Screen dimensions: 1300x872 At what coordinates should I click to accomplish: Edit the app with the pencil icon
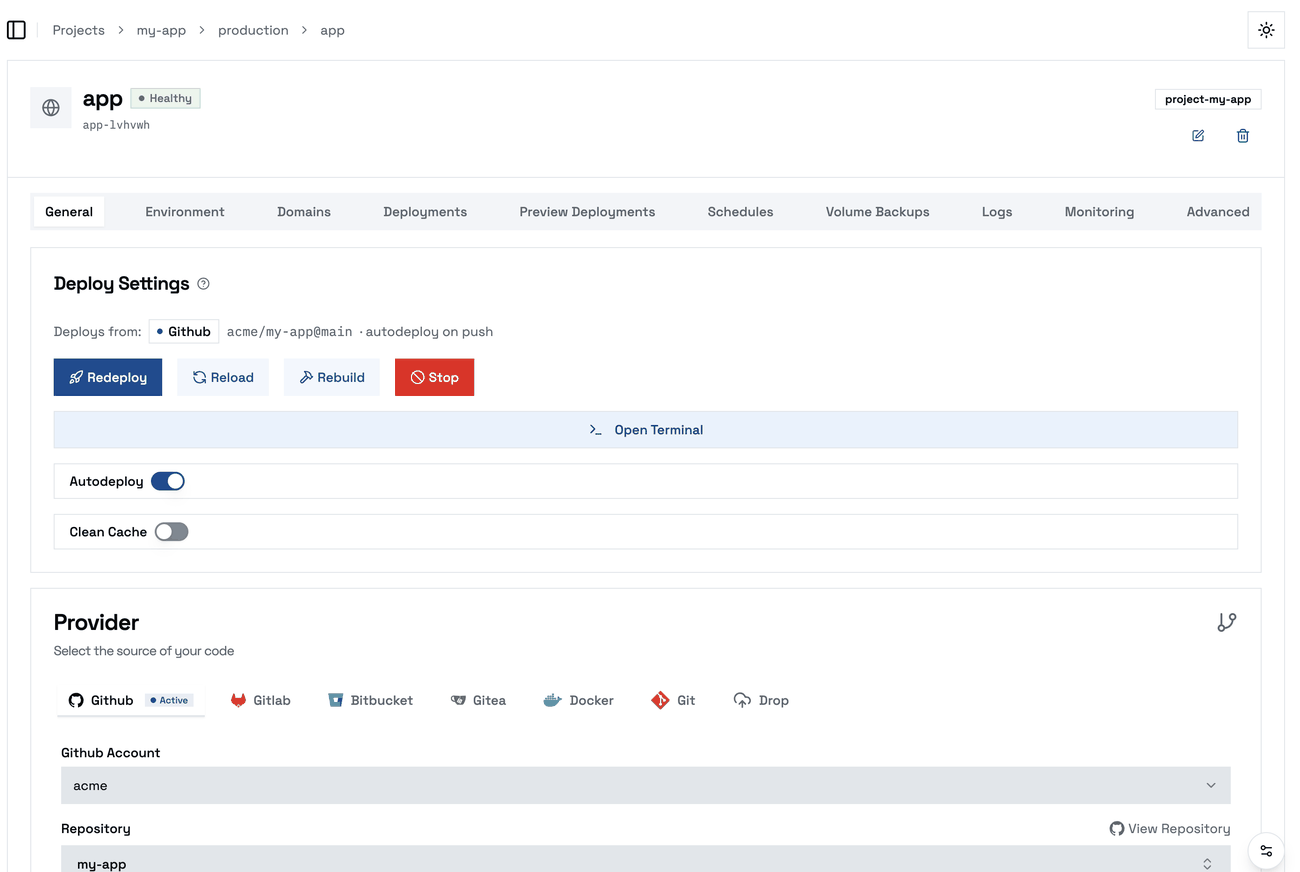[1198, 136]
